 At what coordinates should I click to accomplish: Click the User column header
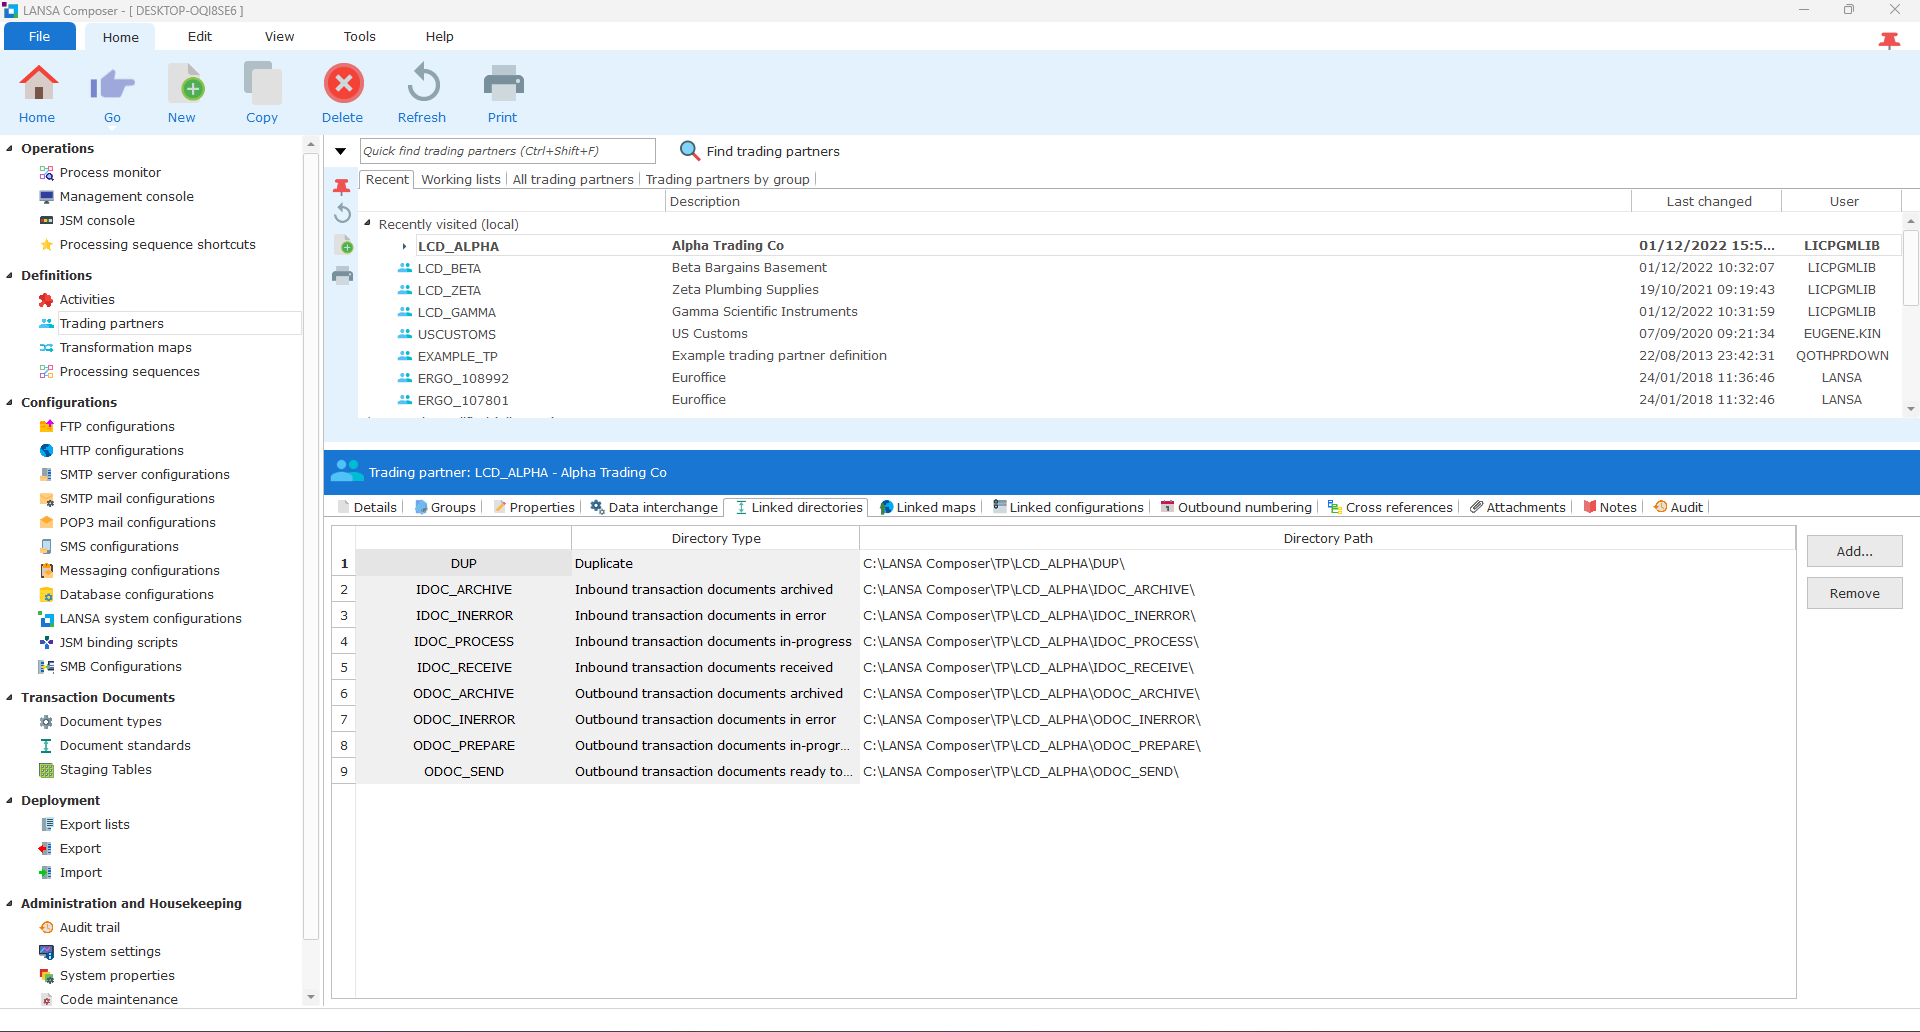click(1843, 201)
